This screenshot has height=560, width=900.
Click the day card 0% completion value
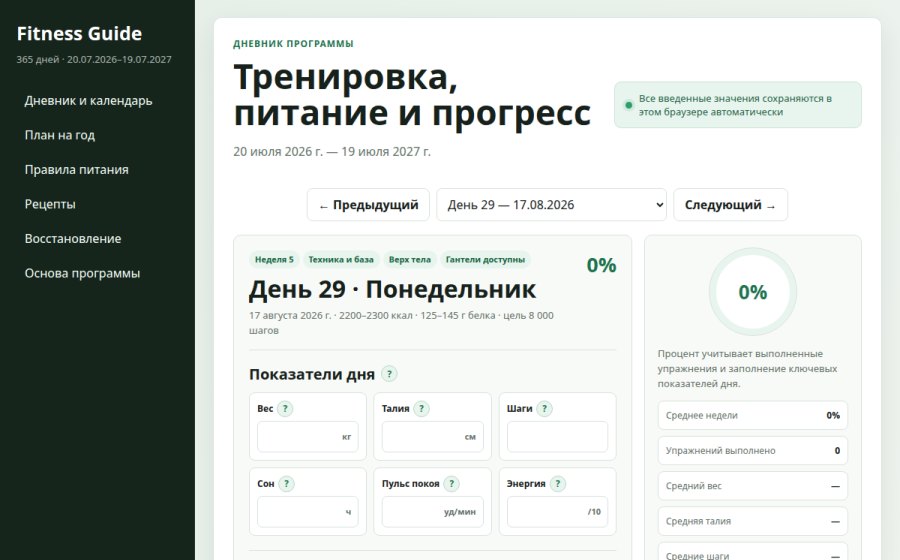(601, 265)
